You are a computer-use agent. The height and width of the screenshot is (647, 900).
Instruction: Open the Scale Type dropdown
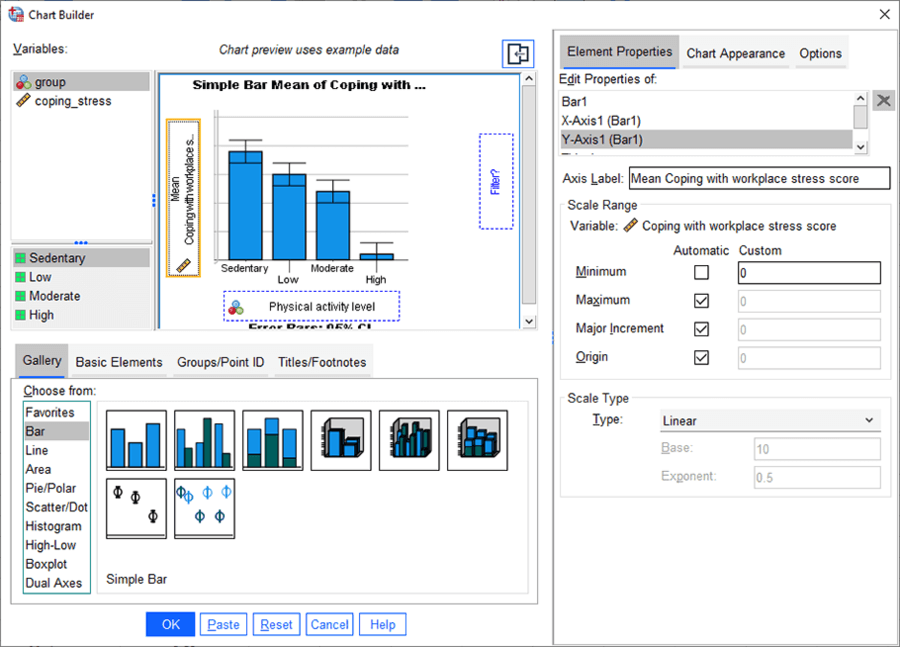pos(769,421)
